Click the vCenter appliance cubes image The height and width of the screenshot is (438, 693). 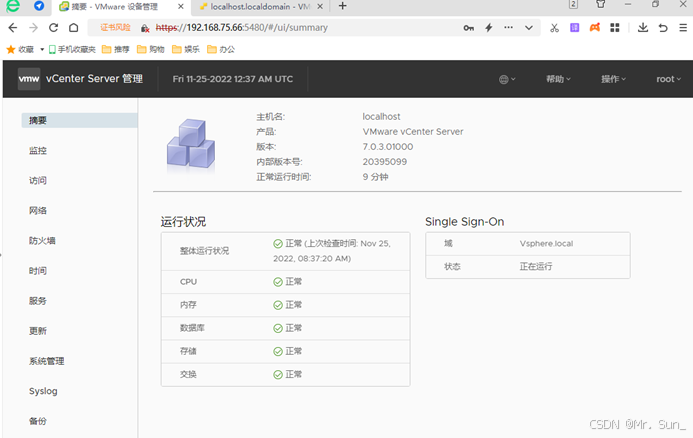[190, 144]
